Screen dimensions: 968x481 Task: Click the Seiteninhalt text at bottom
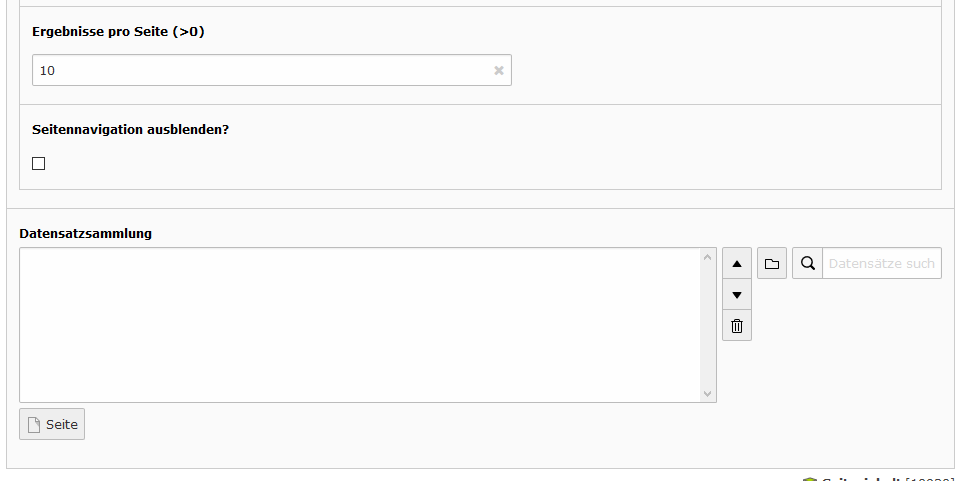[x=861, y=479]
